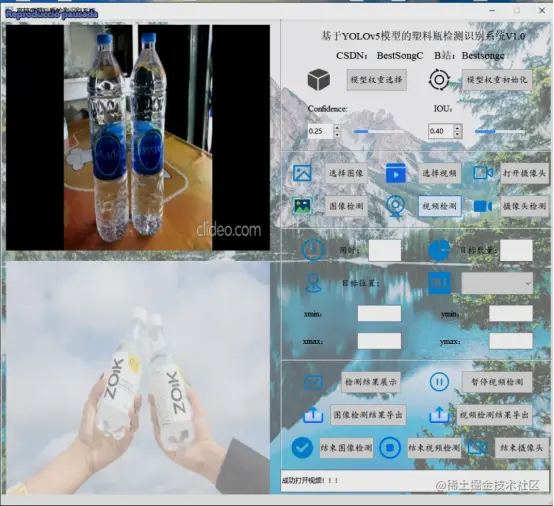The width and height of the screenshot is (554, 506).
Task: Start video detection with 视频检测 button
Action: (440, 206)
